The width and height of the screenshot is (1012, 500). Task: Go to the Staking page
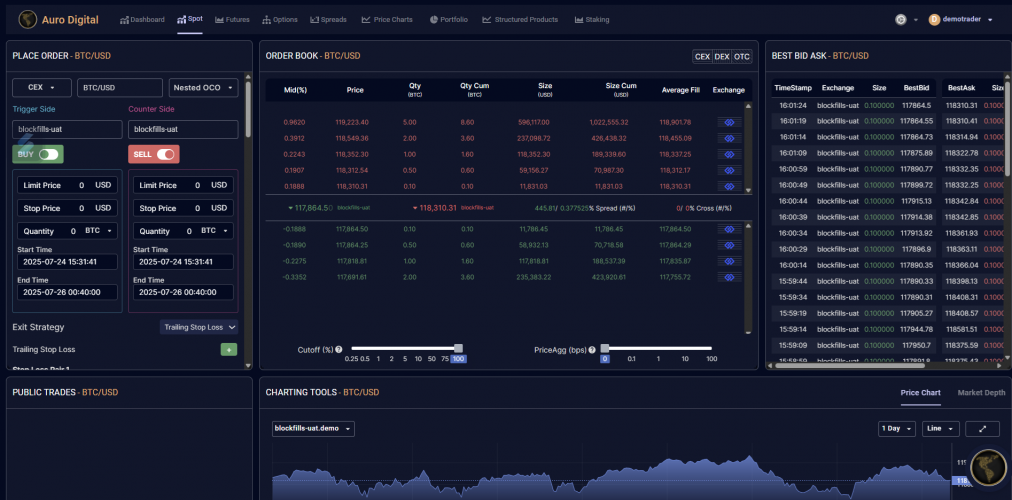(592, 20)
